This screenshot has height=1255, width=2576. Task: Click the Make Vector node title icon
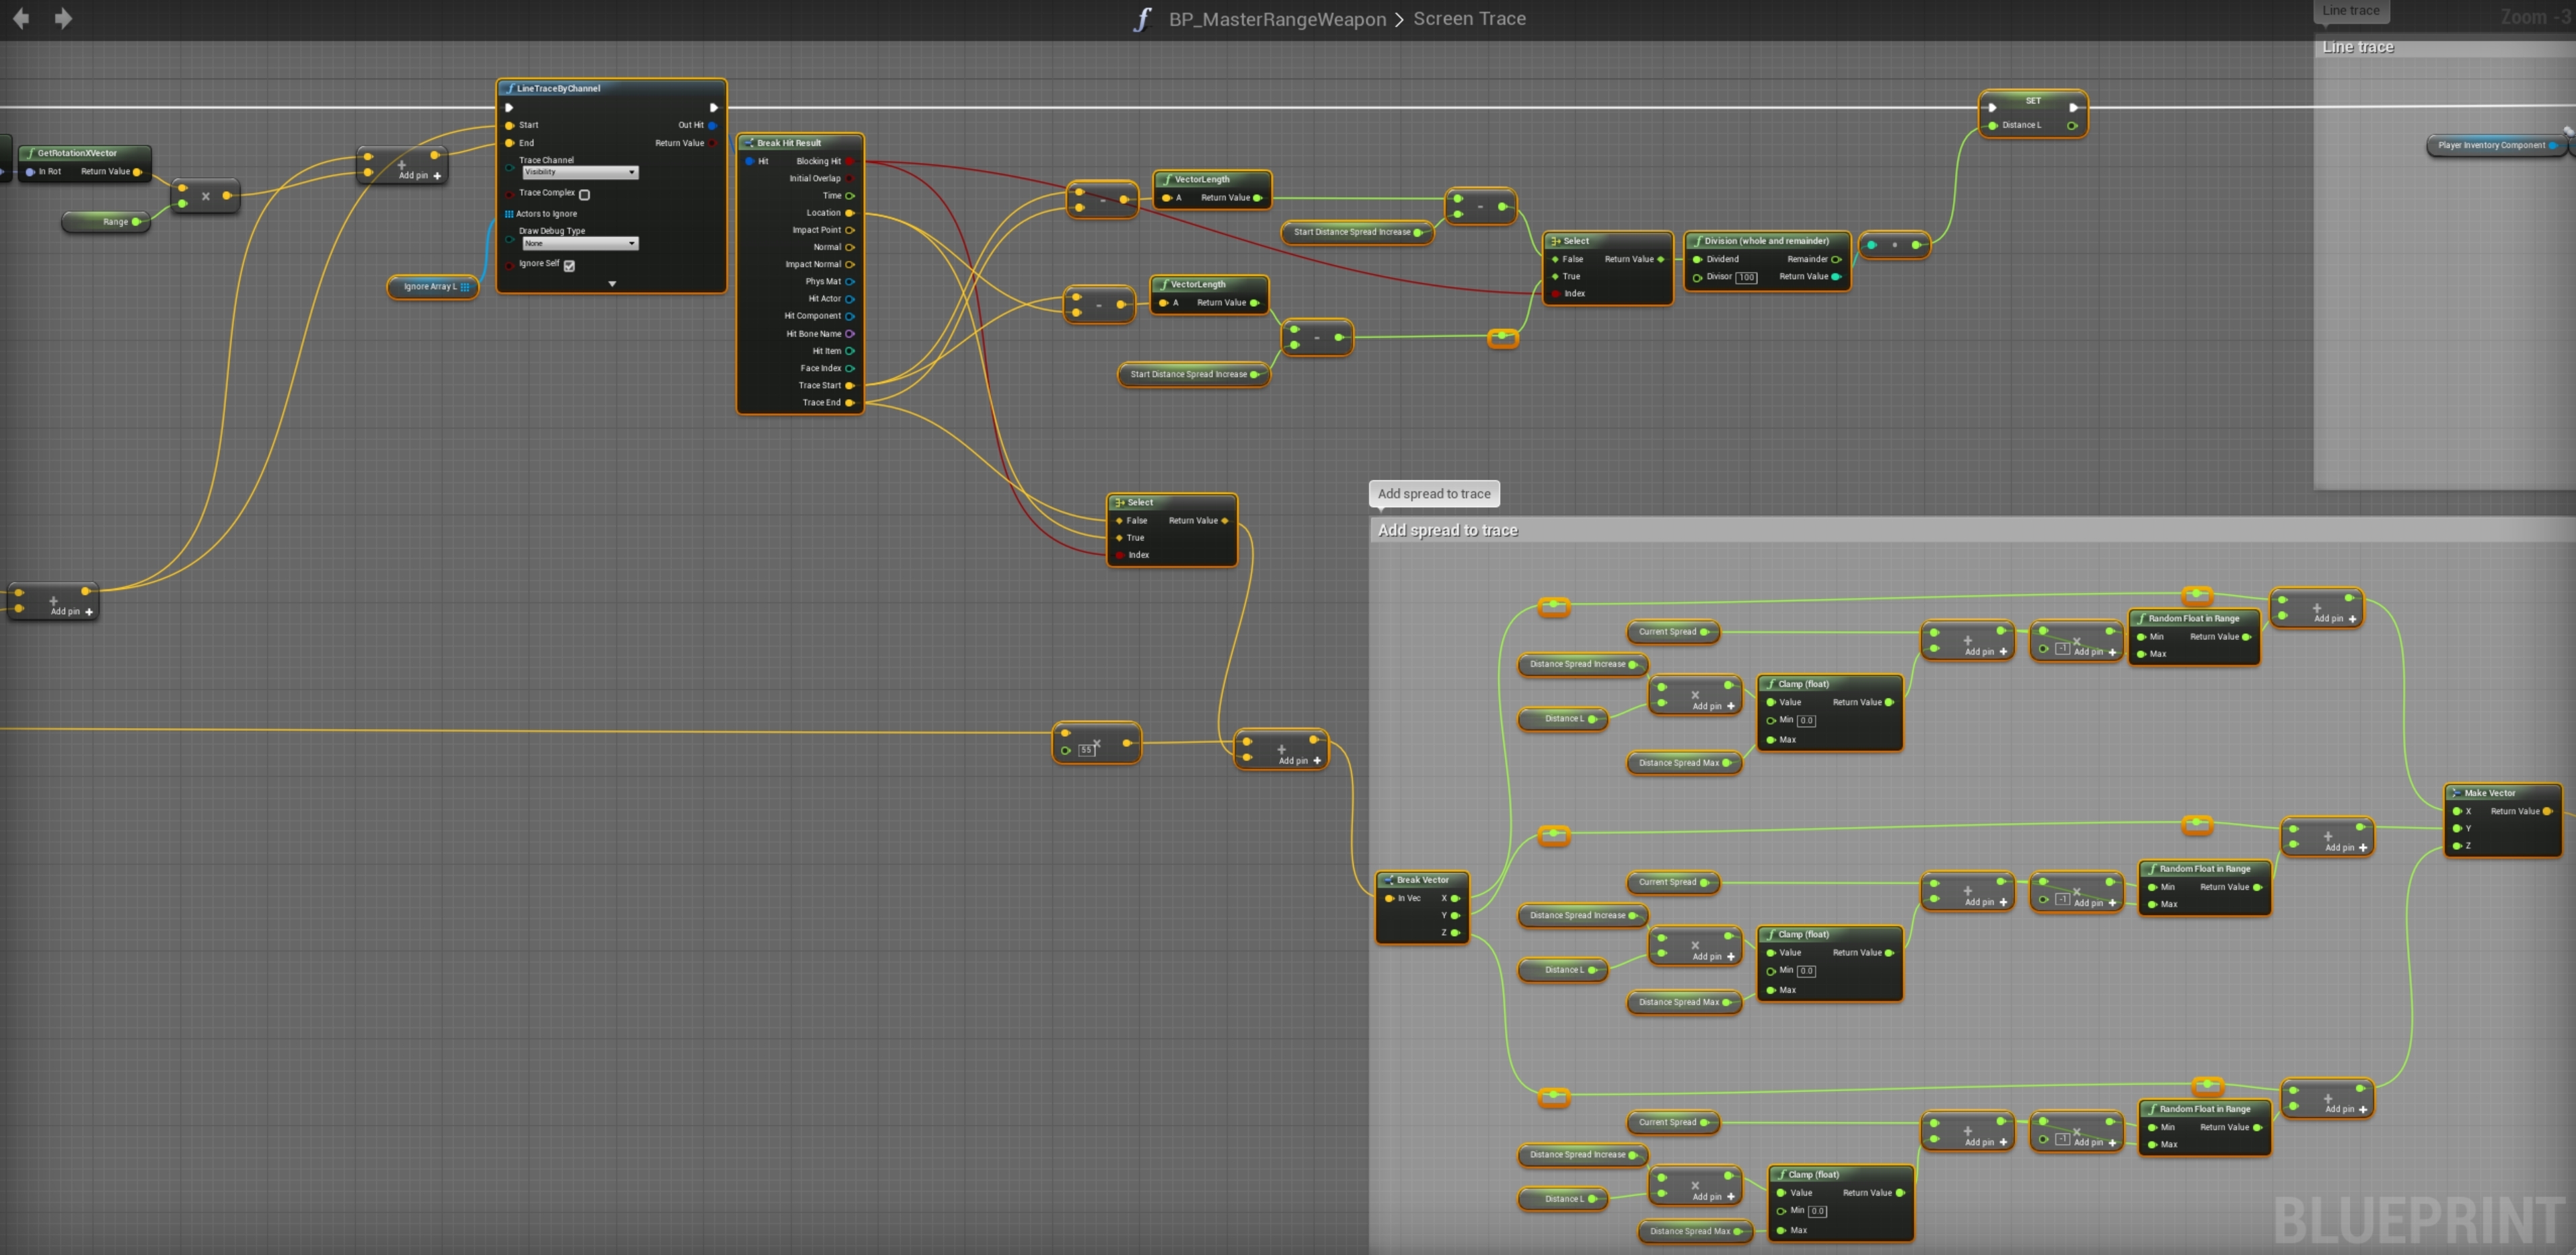2456,793
